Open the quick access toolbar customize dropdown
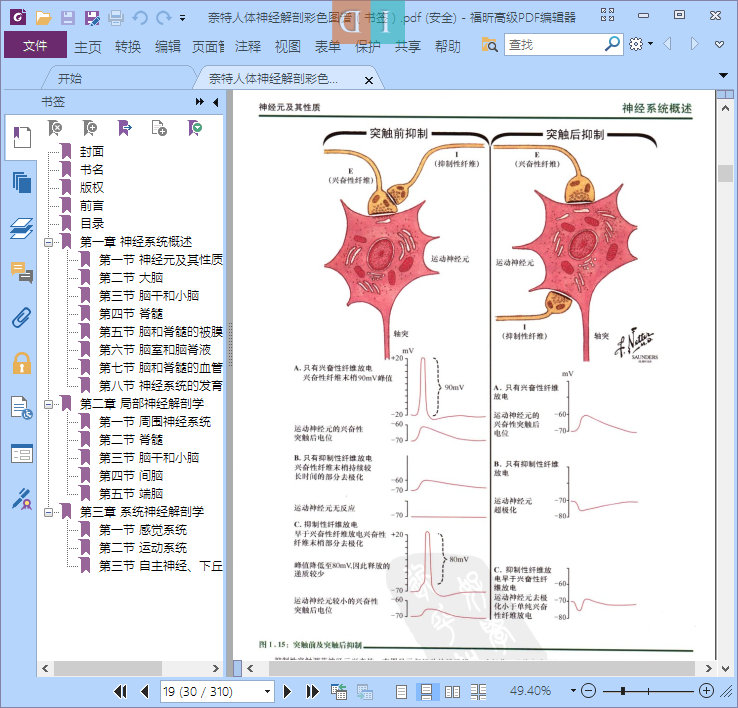This screenshot has height=708, width=738. [182, 18]
